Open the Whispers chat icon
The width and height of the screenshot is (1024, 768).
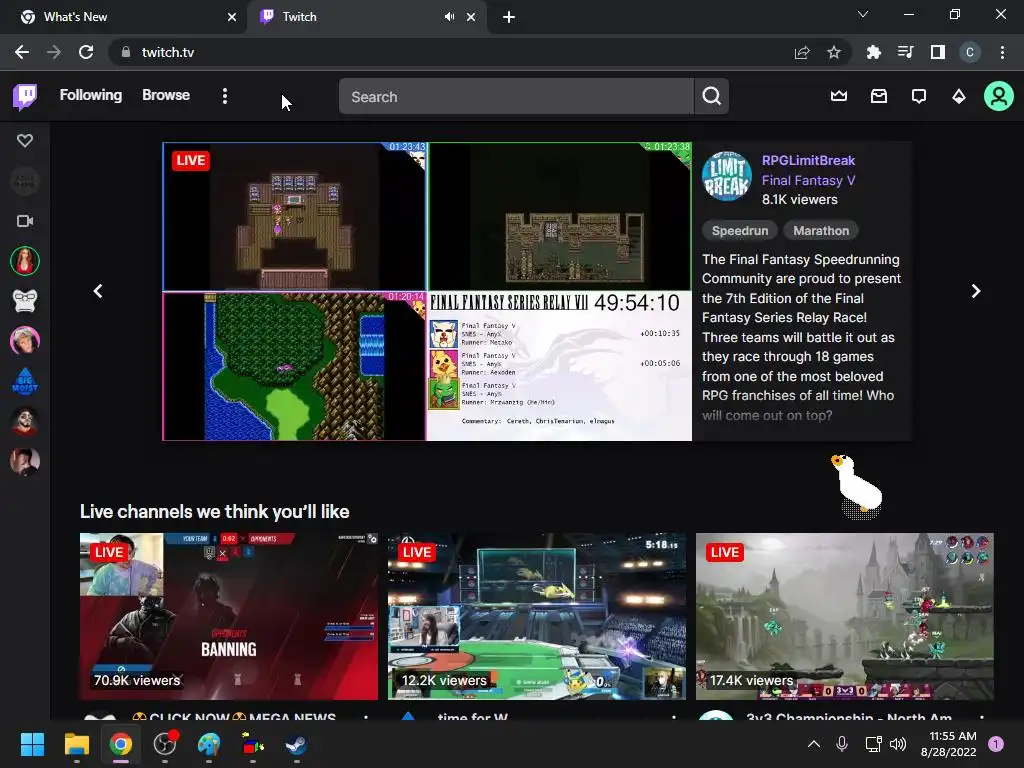(x=919, y=97)
